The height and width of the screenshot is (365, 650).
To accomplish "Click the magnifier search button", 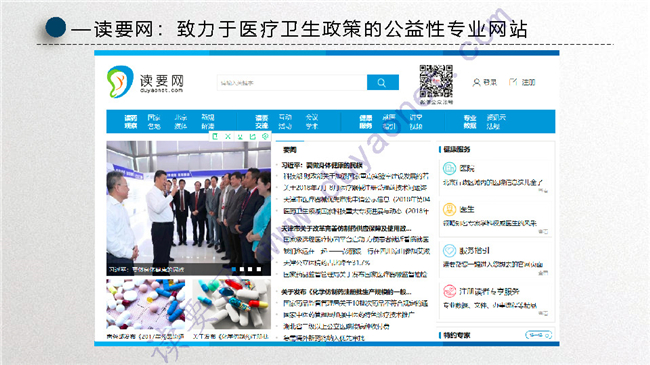I will click(x=383, y=83).
